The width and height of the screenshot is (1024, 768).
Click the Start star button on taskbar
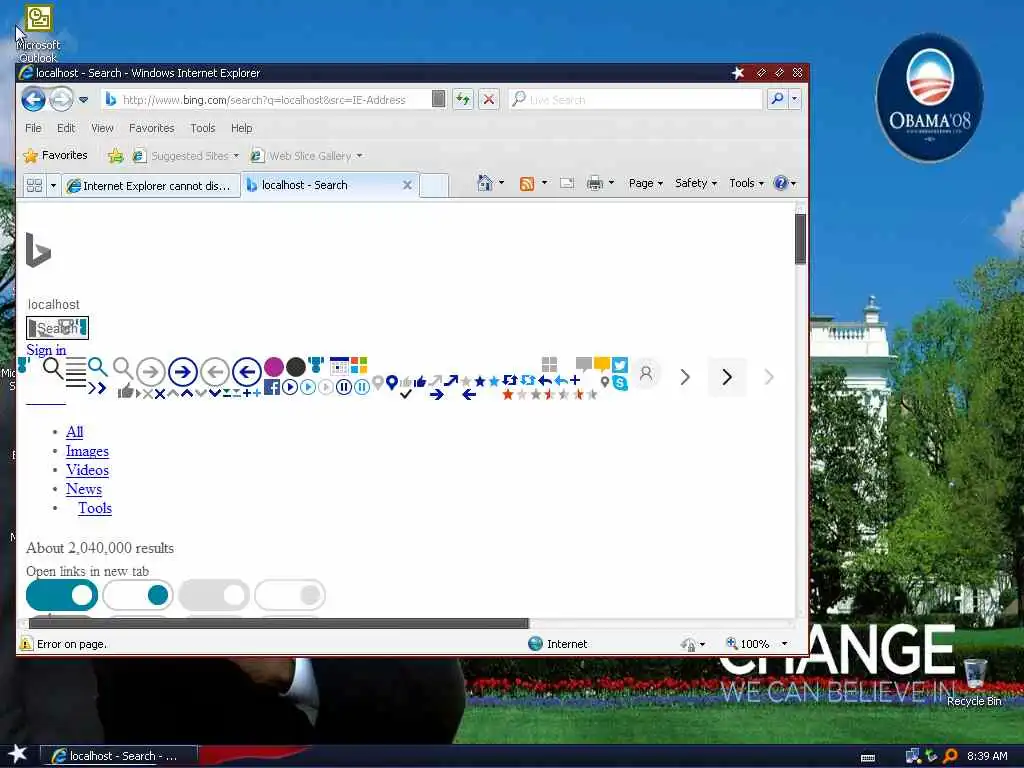pyautogui.click(x=18, y=754)
